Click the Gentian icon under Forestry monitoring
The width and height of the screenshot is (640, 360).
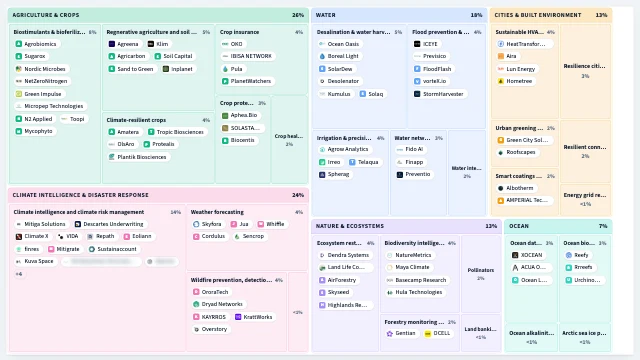pyautogui.click(x=389, y=333)
